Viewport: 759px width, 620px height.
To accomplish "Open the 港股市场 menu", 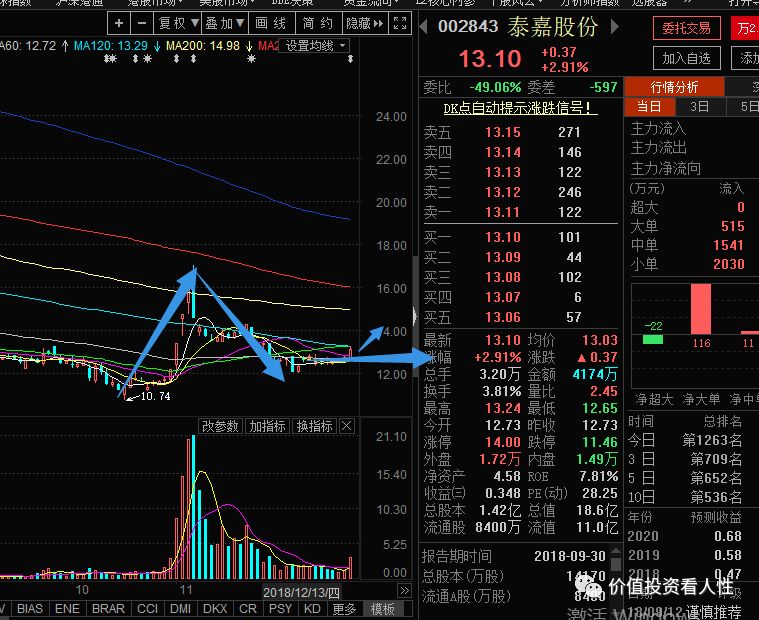I will tap(155, 3).
